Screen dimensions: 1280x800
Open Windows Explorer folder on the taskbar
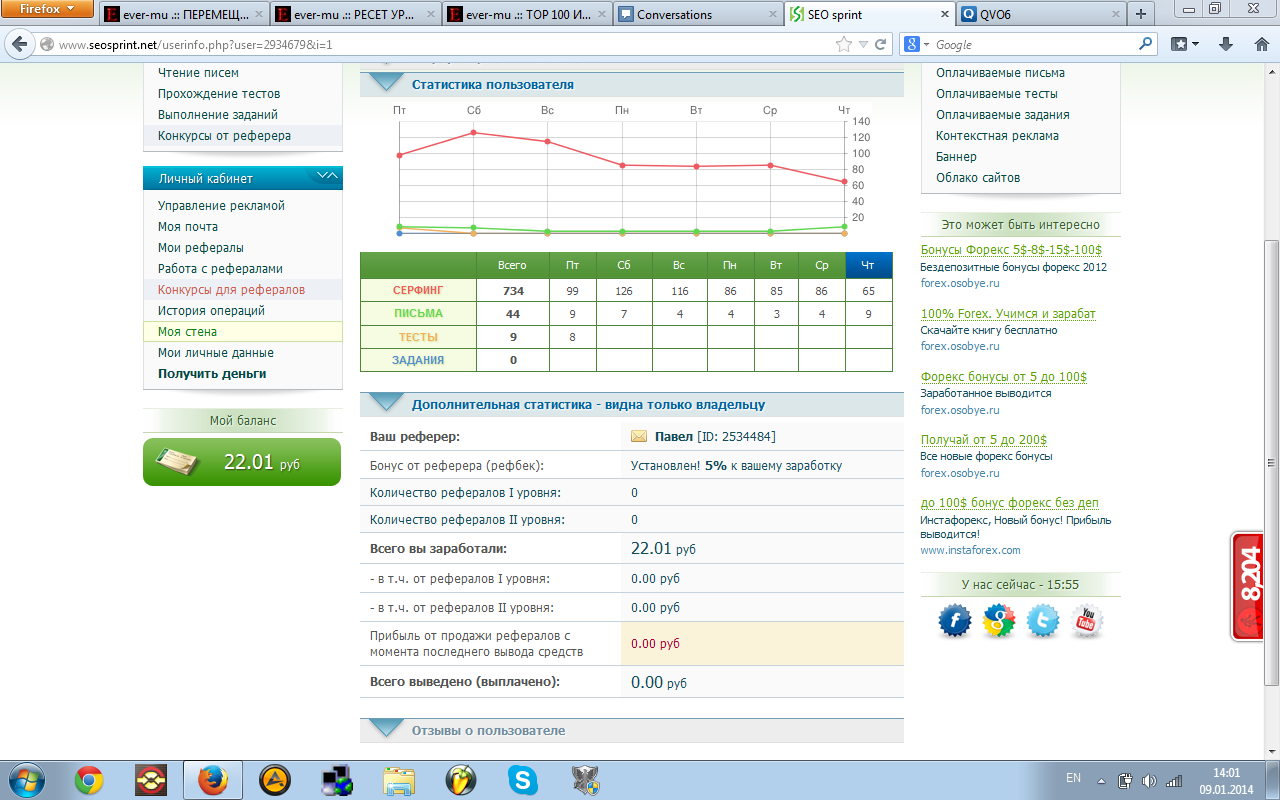[x=399, y=780]
